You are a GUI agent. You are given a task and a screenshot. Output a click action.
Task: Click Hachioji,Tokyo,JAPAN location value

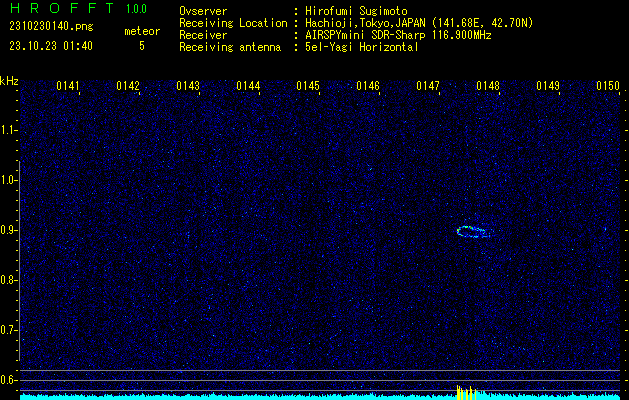pos(419,23)
